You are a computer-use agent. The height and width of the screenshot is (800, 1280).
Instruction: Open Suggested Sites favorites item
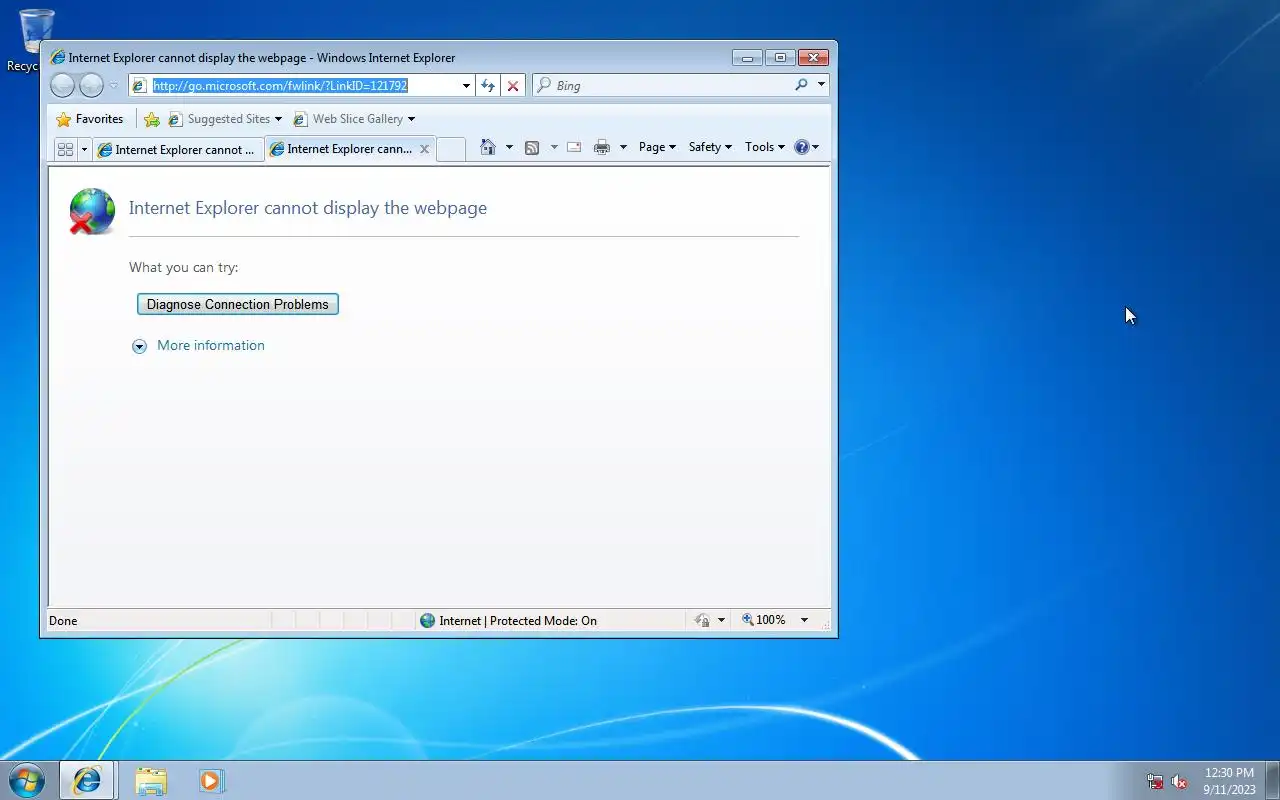[225, 119]
